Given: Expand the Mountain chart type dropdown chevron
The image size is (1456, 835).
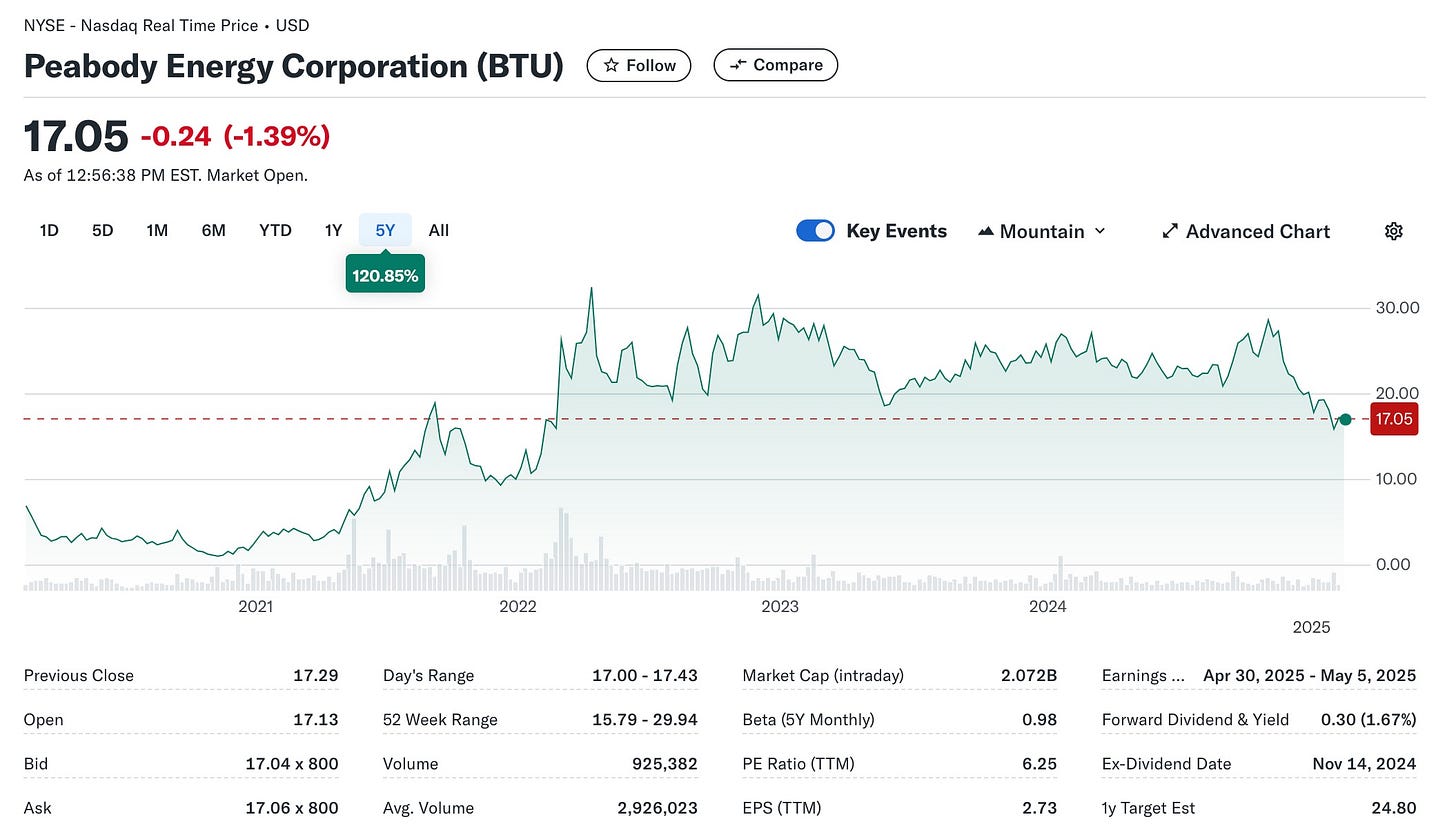Looking at the screenshot, I should click(x=1100, y=231).
